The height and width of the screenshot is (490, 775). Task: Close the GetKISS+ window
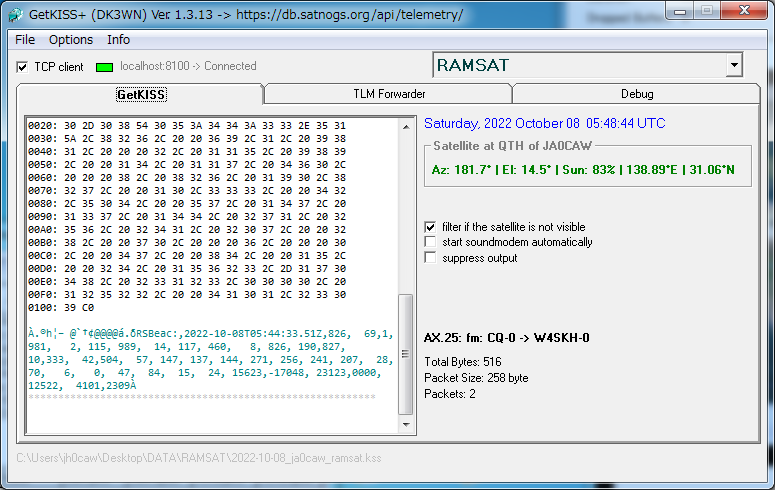[x=744, y=11]
